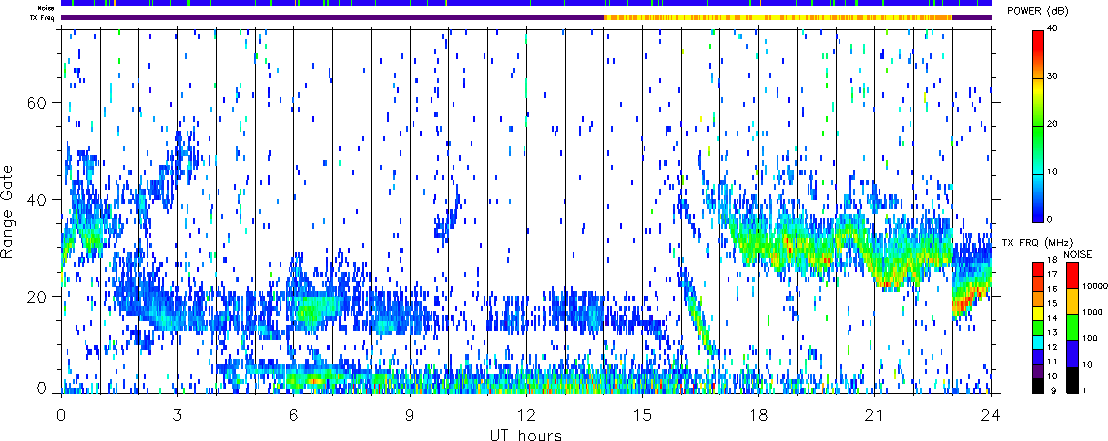Pick the yellow band of the POWER colorbar
Screen dimensions: 1108x441
point(1038,88)
